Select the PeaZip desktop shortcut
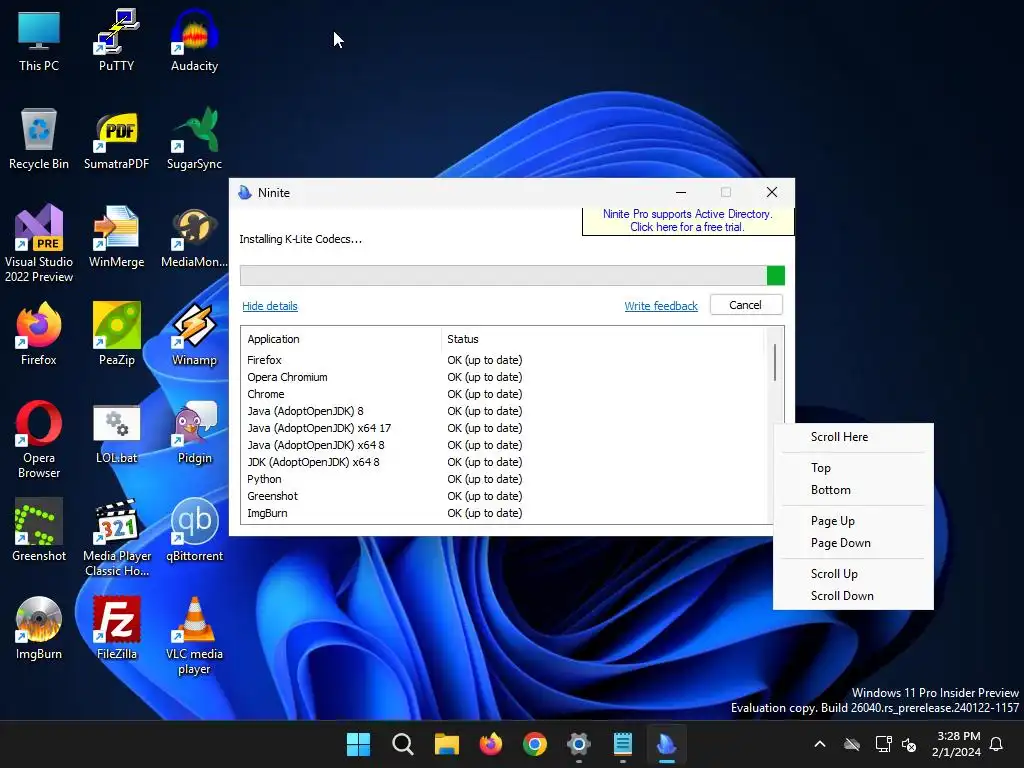The width and height of the screenshot is (1024, 768). (x=116, y=334)
